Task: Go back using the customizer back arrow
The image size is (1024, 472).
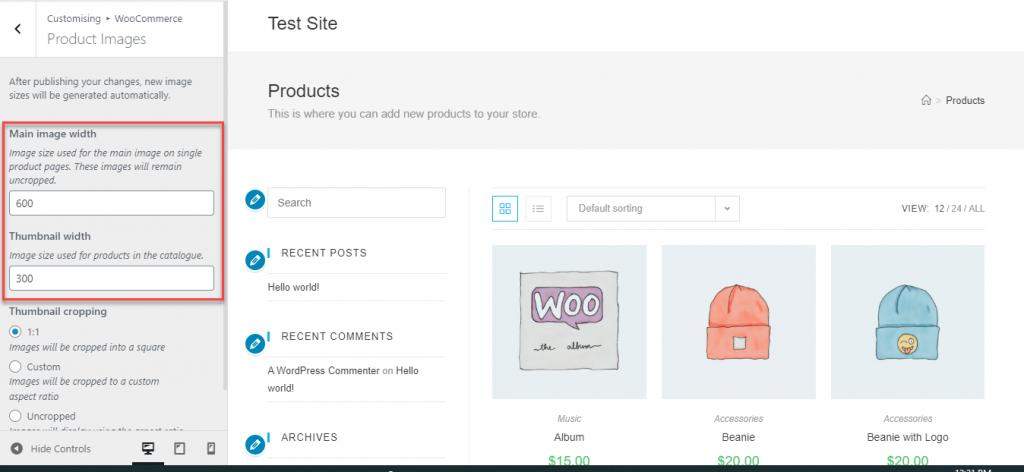Action: (x=18, y=29)
